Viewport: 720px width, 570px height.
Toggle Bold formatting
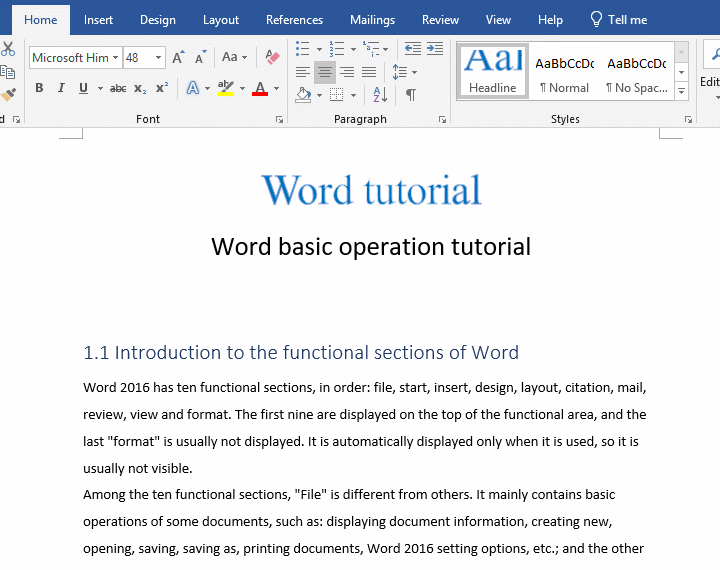pos(39,89)
